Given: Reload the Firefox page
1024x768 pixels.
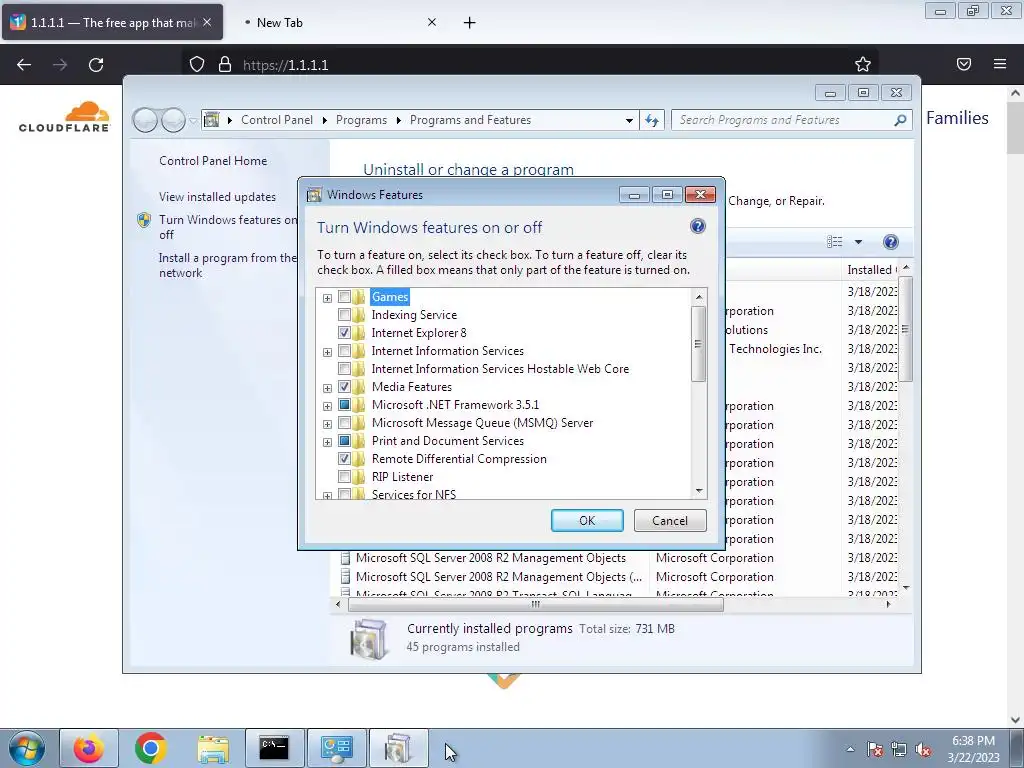Looking at the screenshot, I should (x=96, y=65).
